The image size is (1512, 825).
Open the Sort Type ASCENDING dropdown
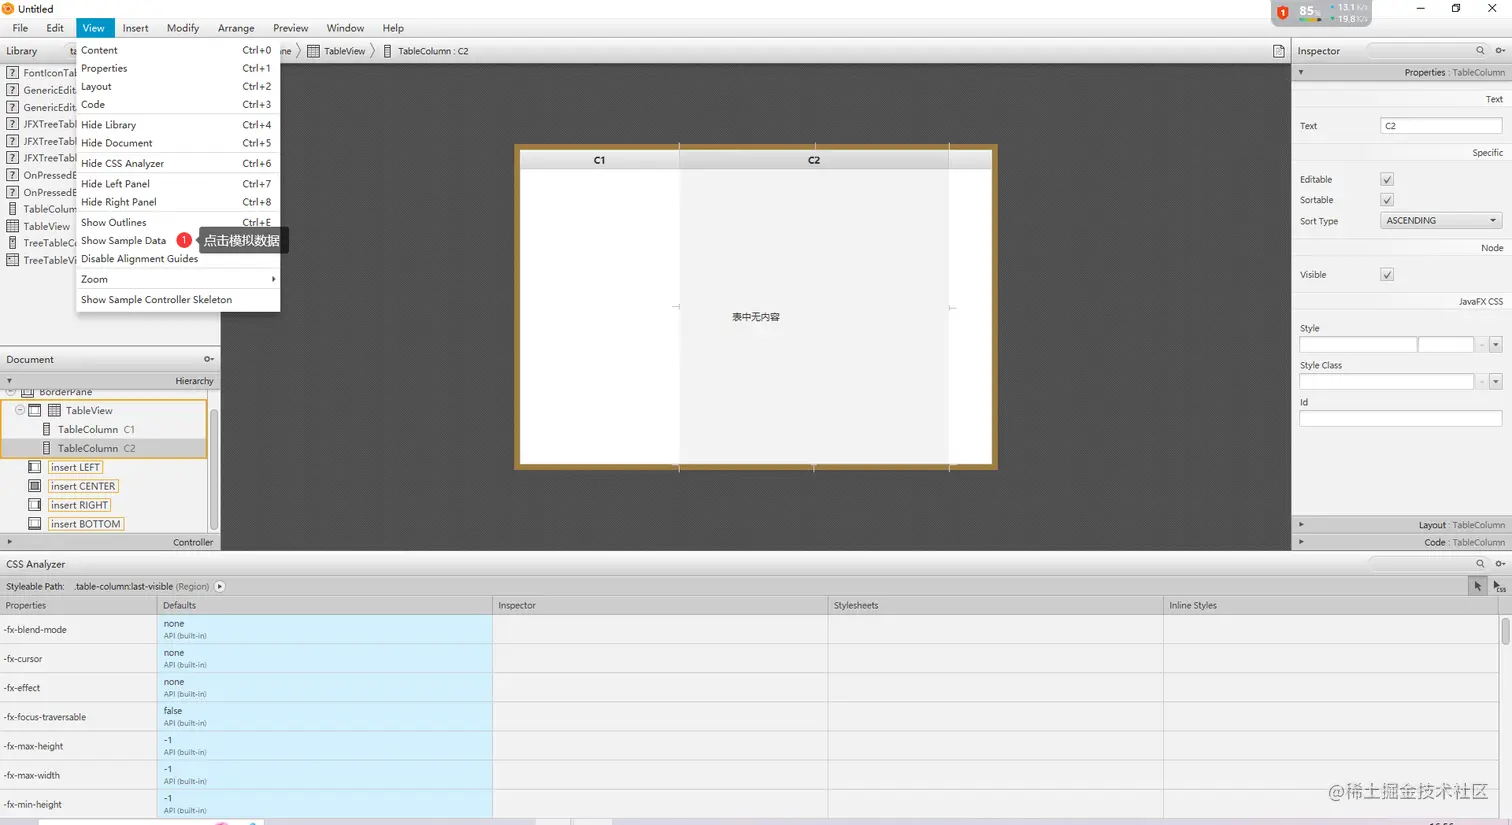1441,220
